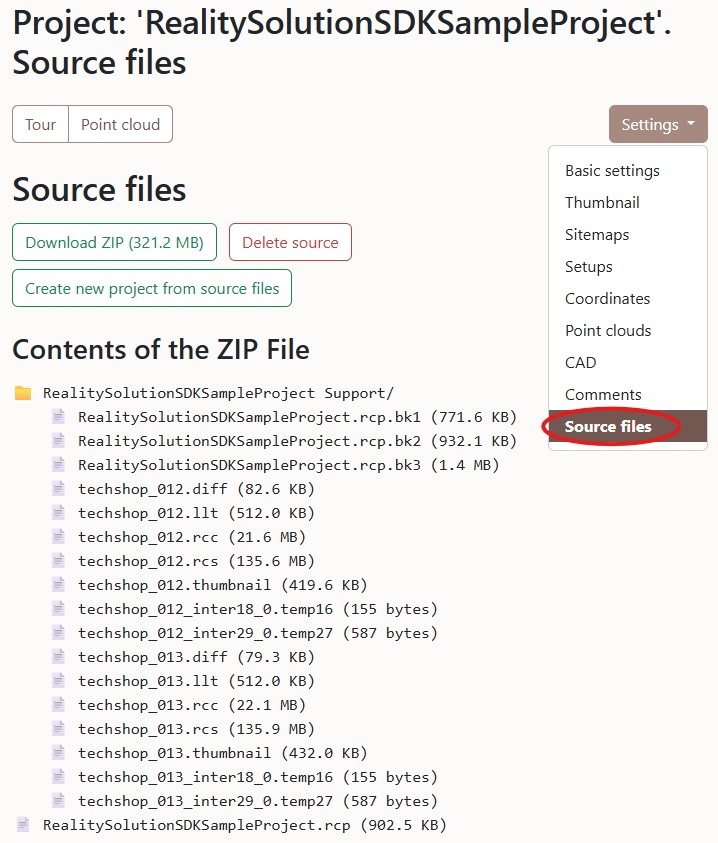This screenshot has width=718, height=843.
Task: Select the Coordinates menu entry
Action: [x=607, y=299]
